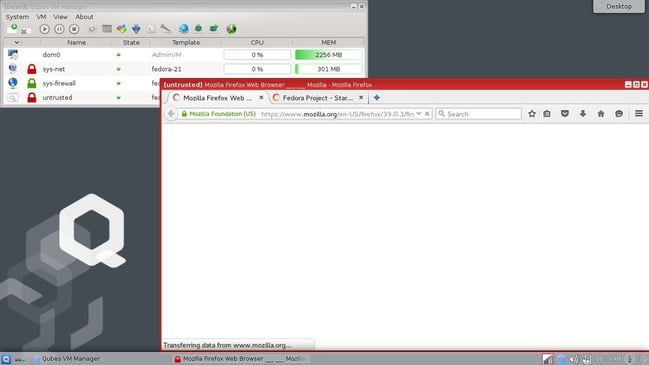649x365 pixels.
Task: Click the dom0 computer icon
Action: 13,54
